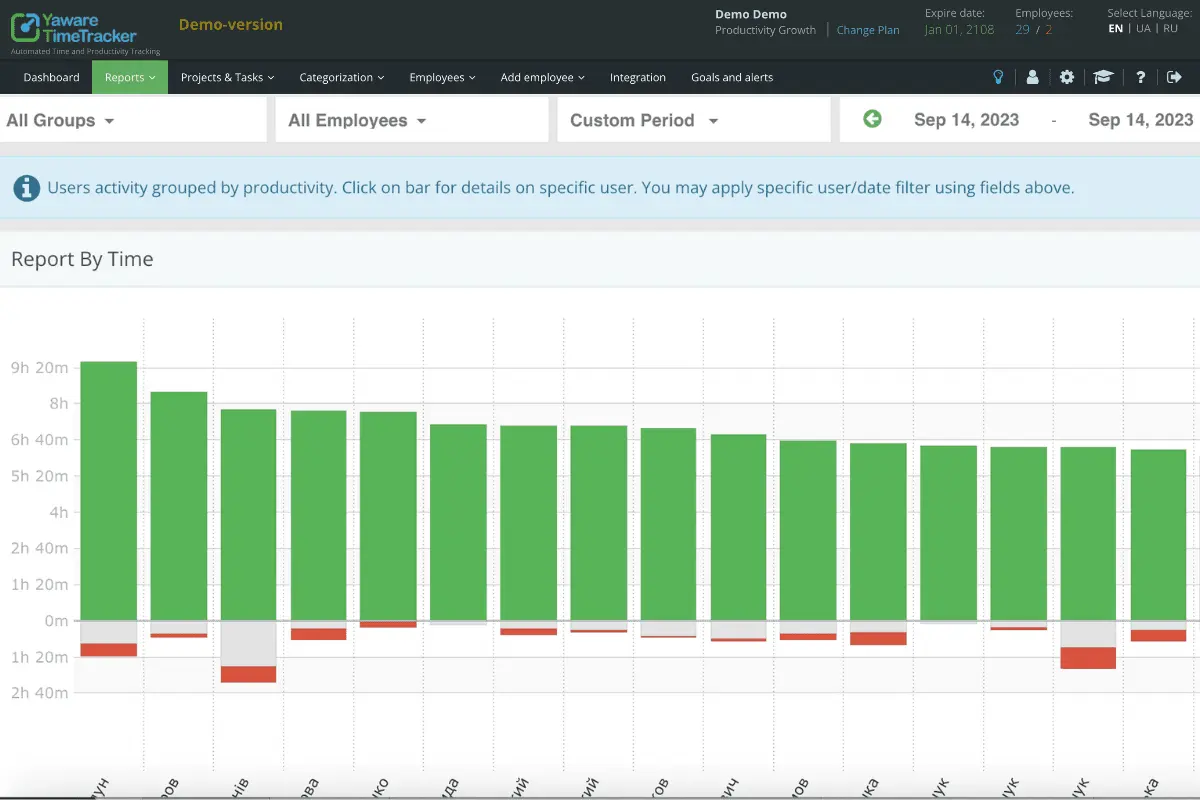Go to Goals and alerts page
This screenshot has height=800, width=1200.
tap(732, 77)
